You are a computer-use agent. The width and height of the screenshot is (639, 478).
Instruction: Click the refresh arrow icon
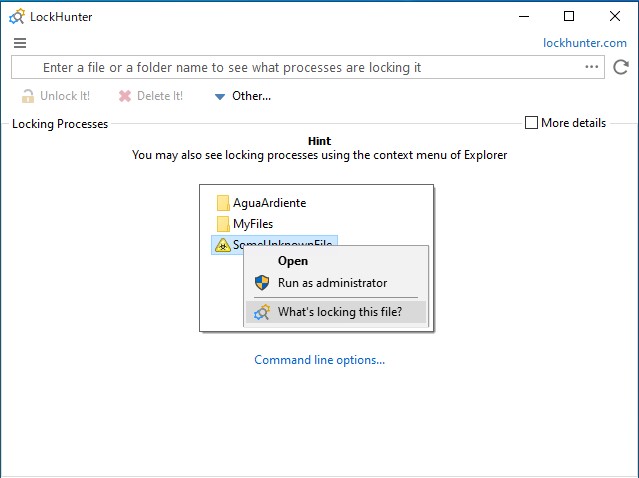pyautogui.click(x=621, y=67)
